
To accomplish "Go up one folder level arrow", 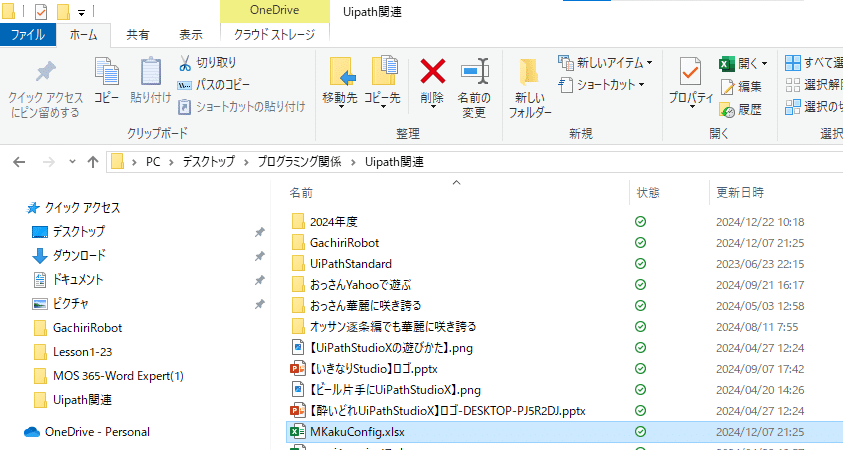I will click(93, 162).
